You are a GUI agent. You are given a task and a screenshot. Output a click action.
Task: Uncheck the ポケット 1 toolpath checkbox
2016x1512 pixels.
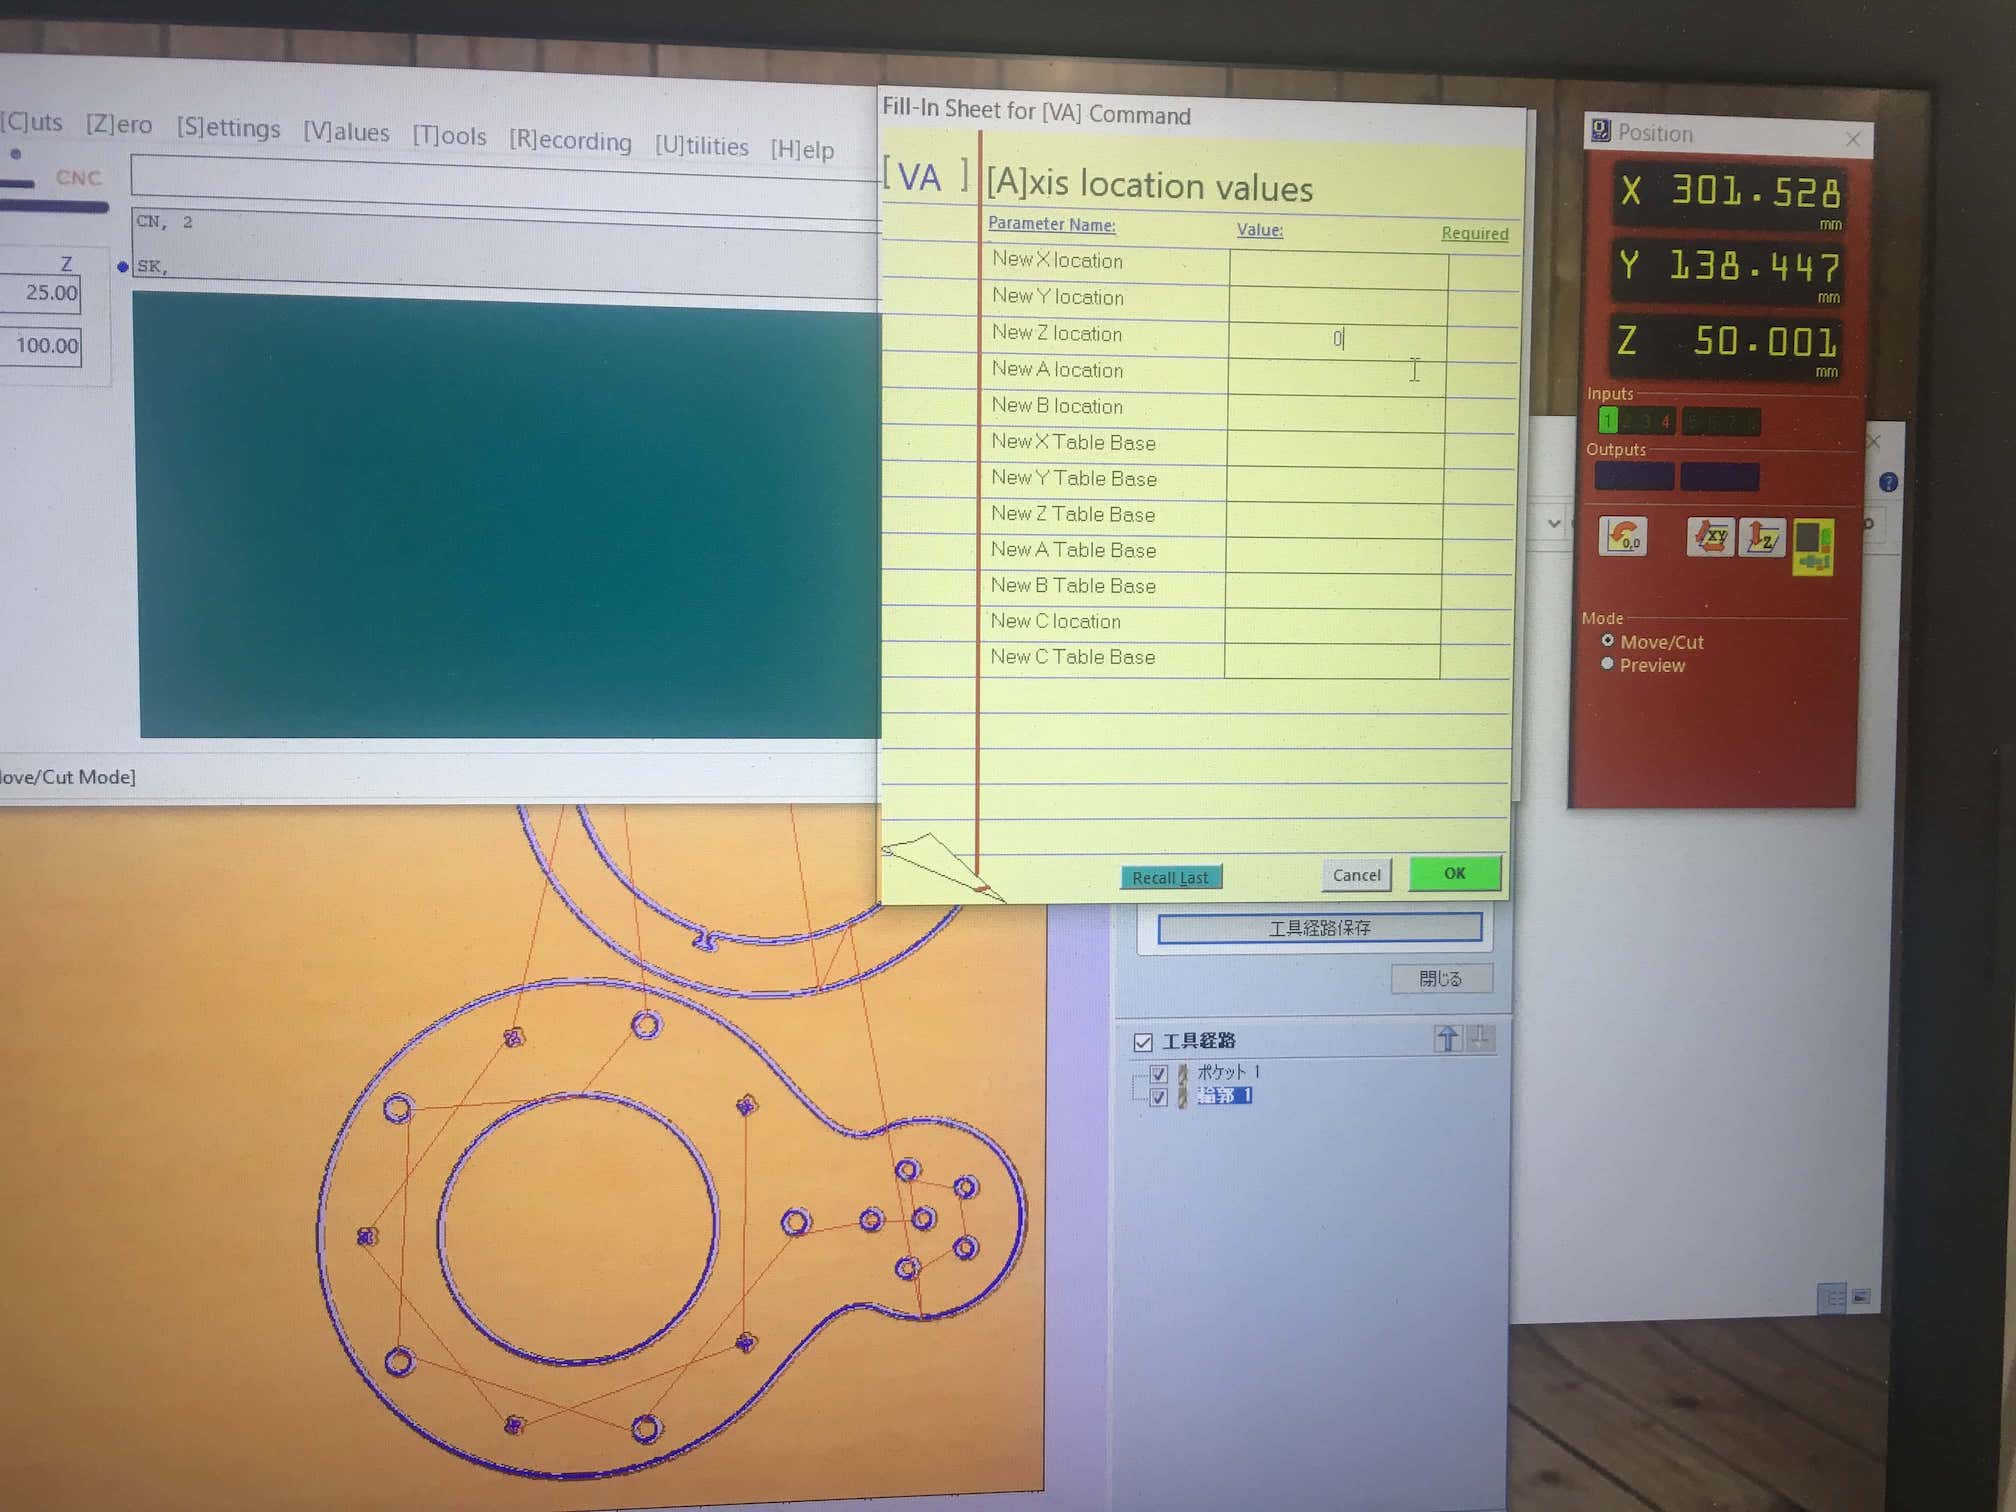[1158, 1073]
